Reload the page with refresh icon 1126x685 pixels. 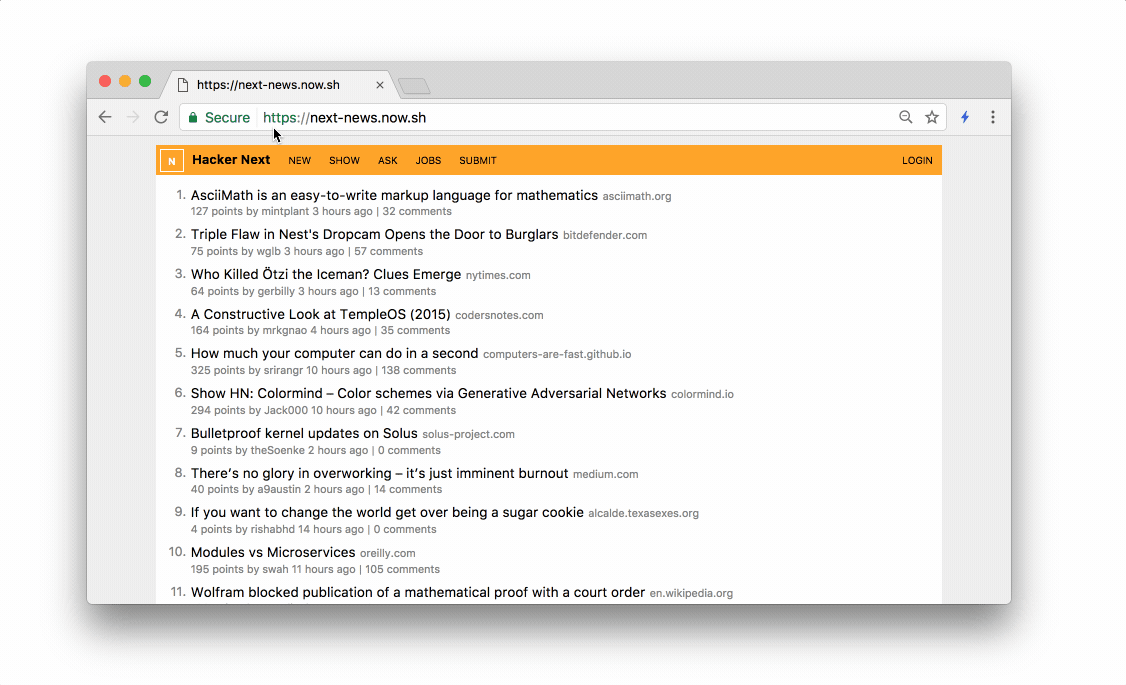(x=161, y=117)
